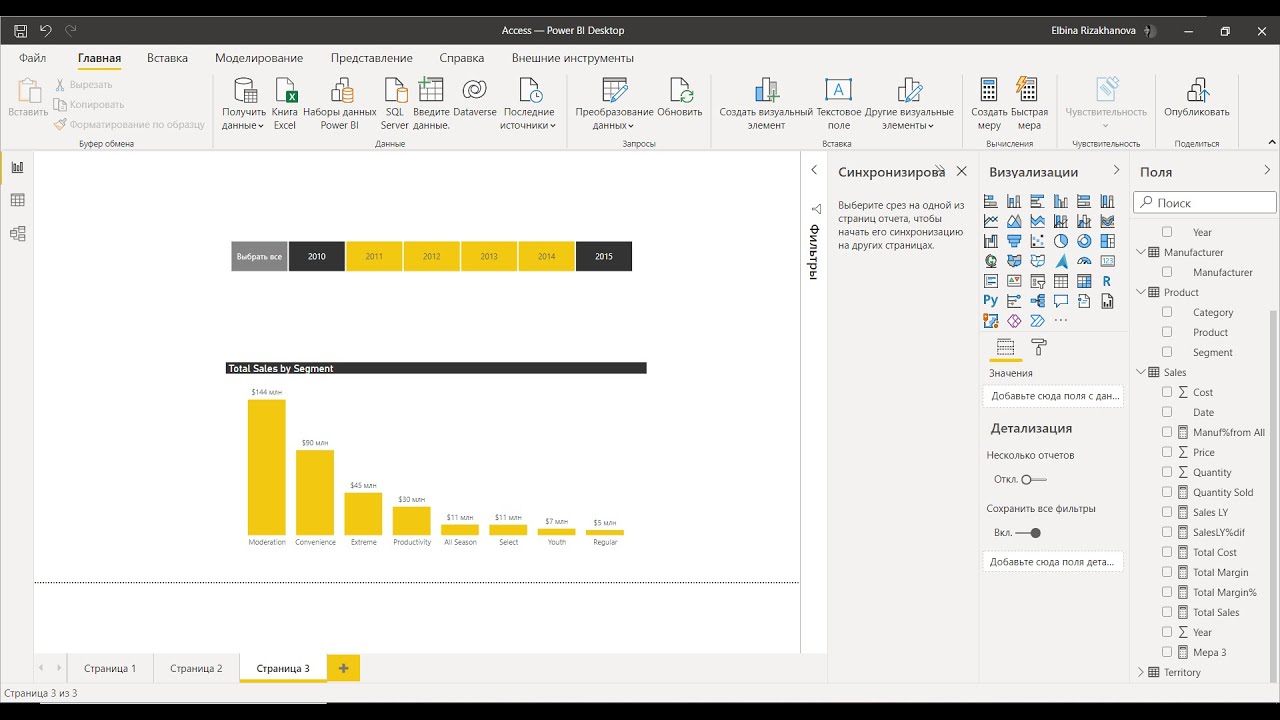Click the Поиск fields search box
1280x720 pixels.
[1205, 202]
